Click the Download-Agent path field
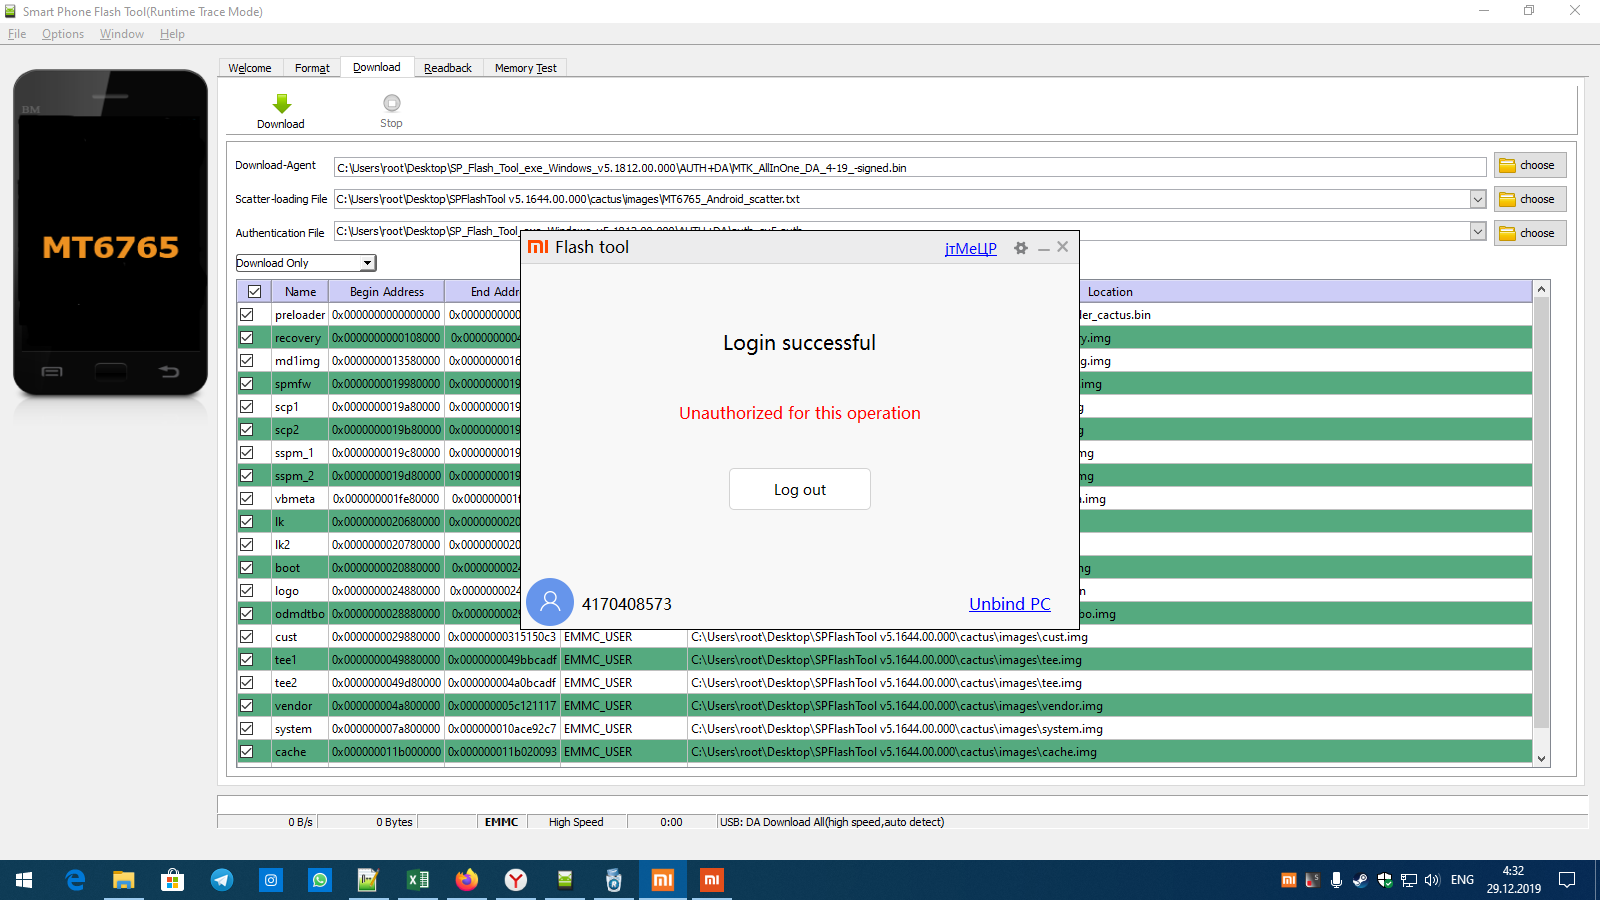The image size is (1600, 900). [910, 167]
